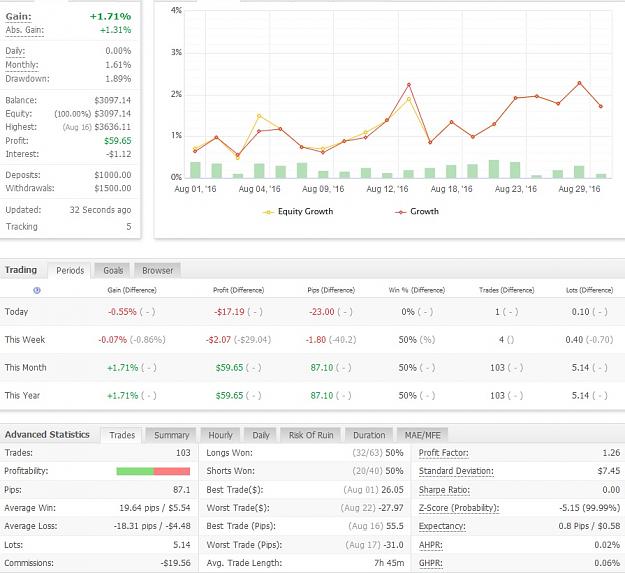
Task: Click the Trades (Difference) column header
Action: click(x=506, y=290)
